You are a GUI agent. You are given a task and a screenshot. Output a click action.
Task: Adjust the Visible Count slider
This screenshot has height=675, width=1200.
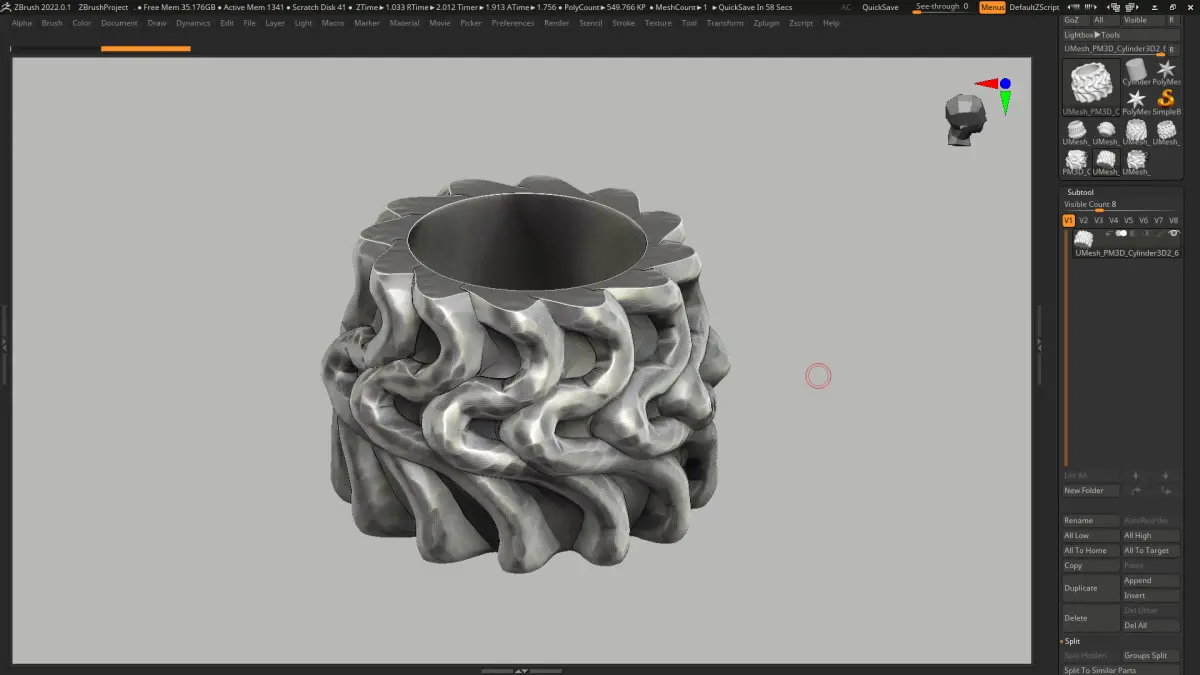[x=1120, y=205]
